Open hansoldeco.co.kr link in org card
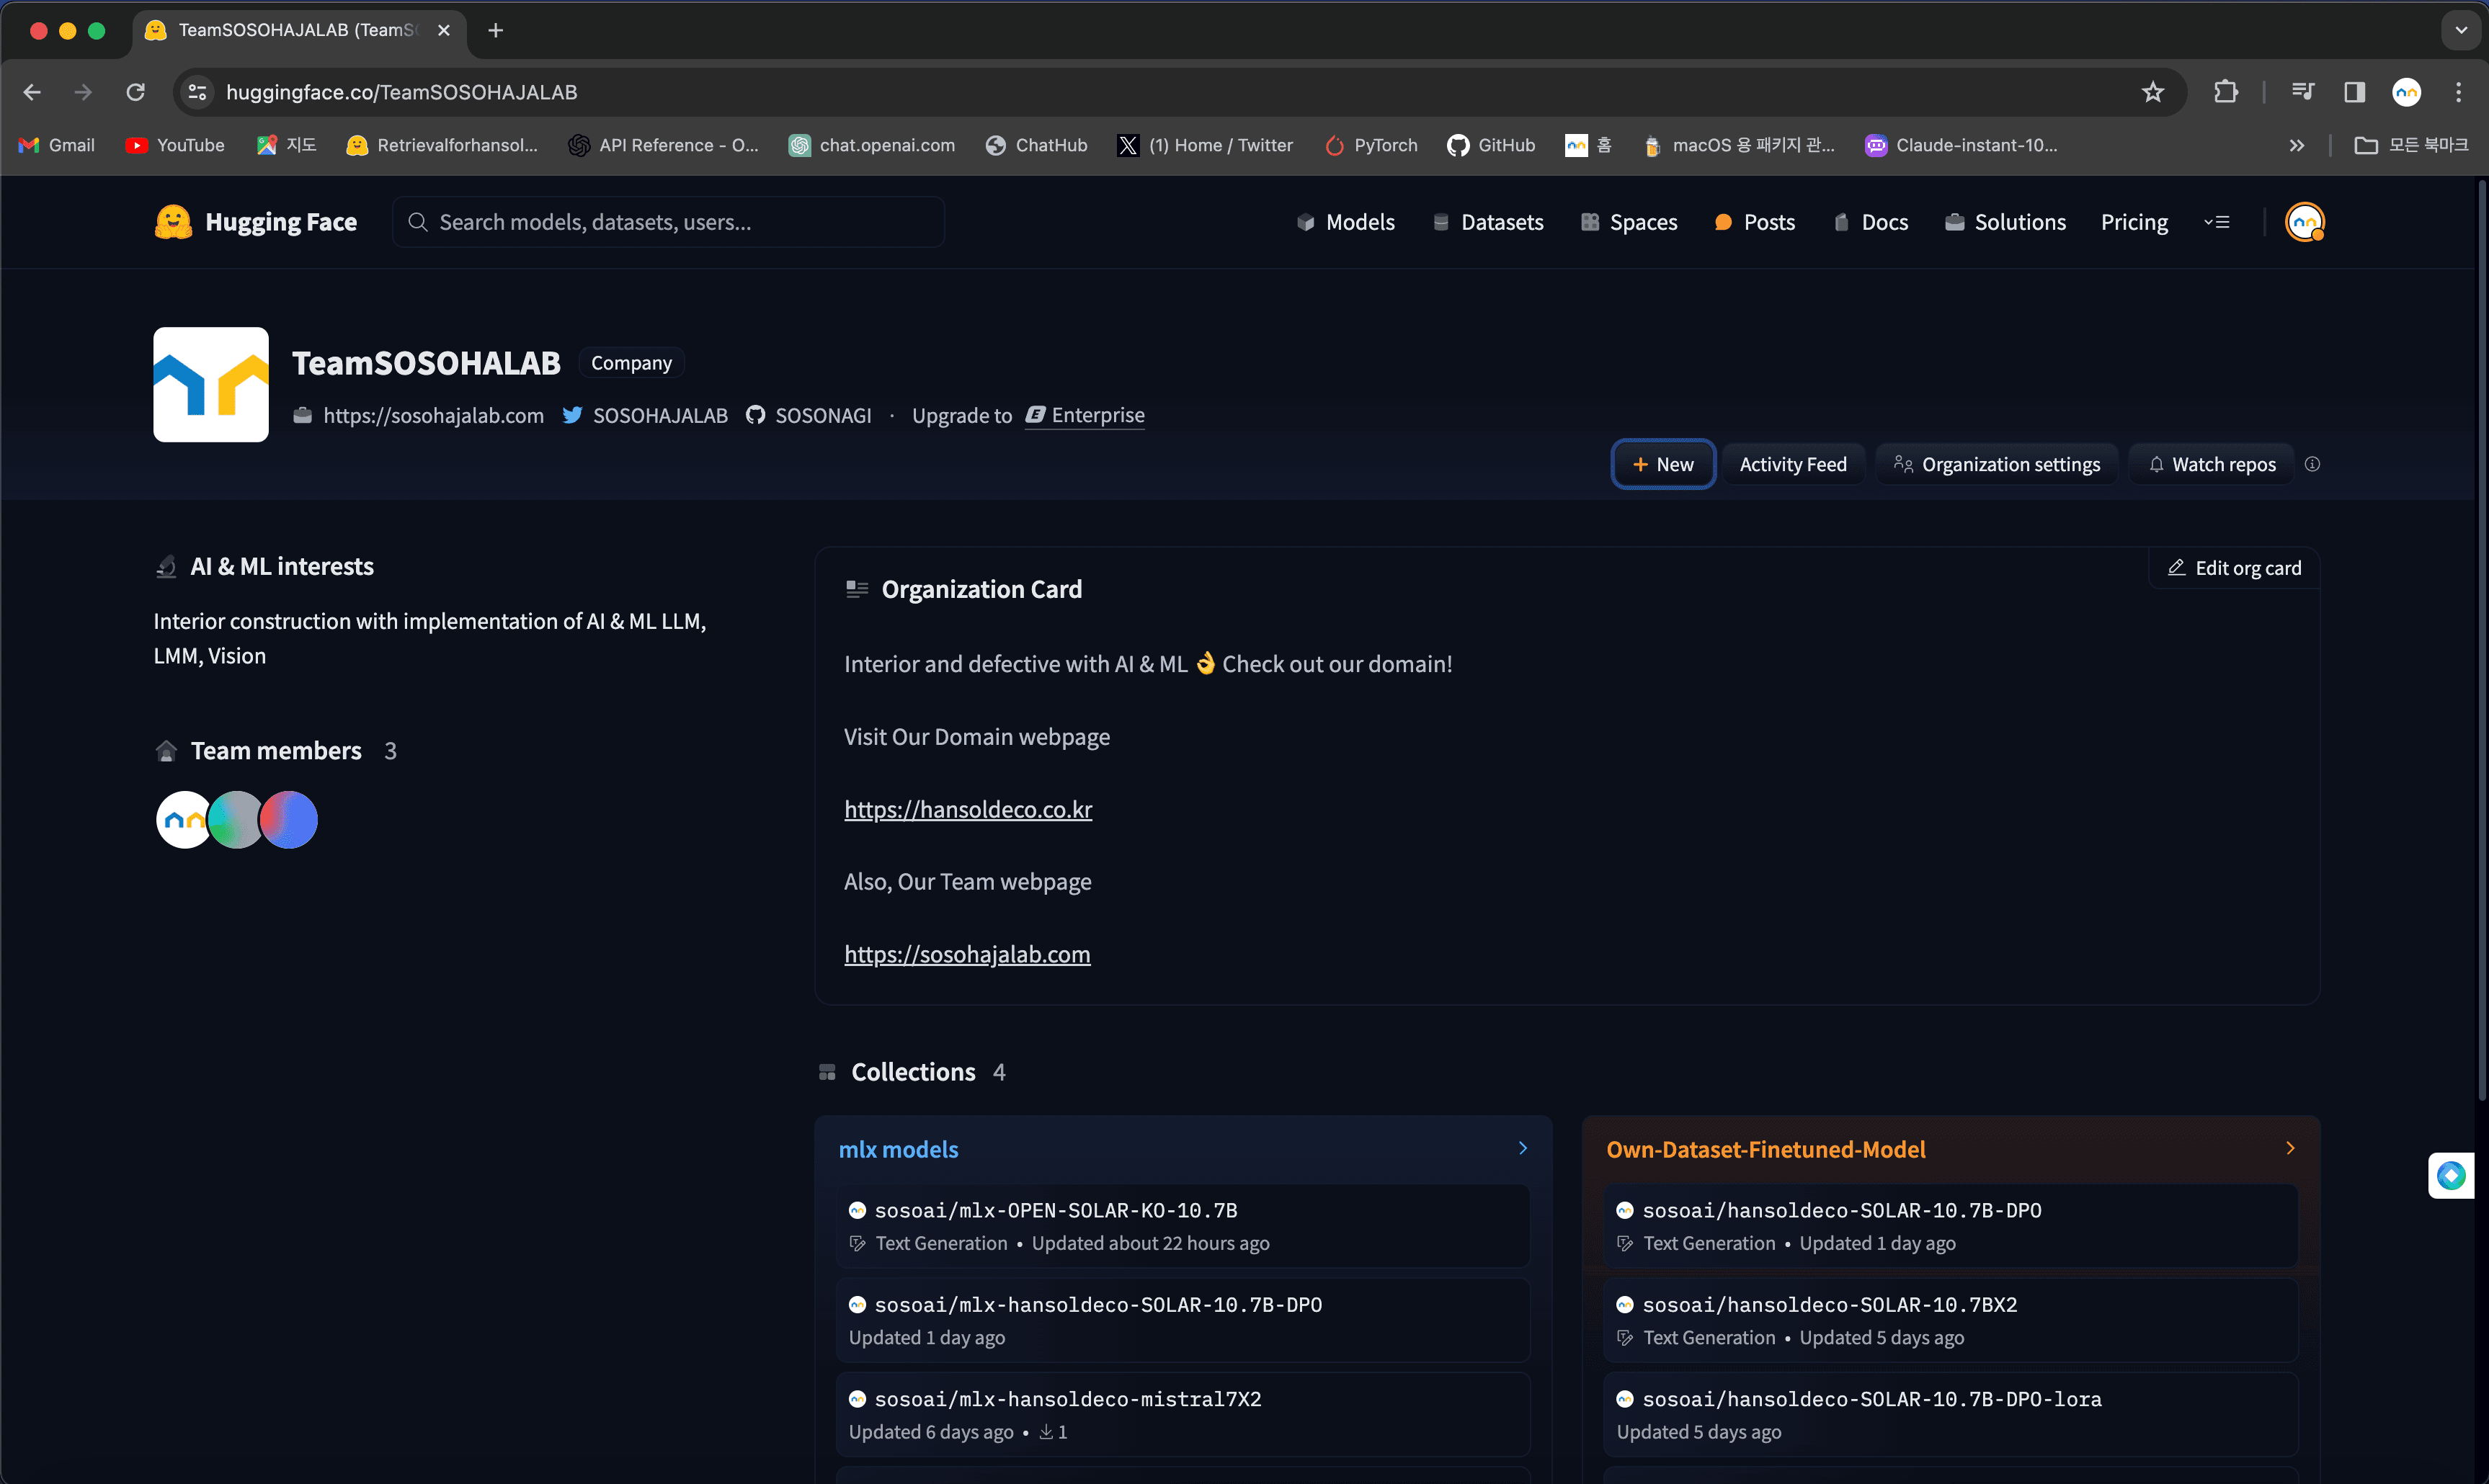Viewport: 2489px width, 1484px height. point(968,809)
